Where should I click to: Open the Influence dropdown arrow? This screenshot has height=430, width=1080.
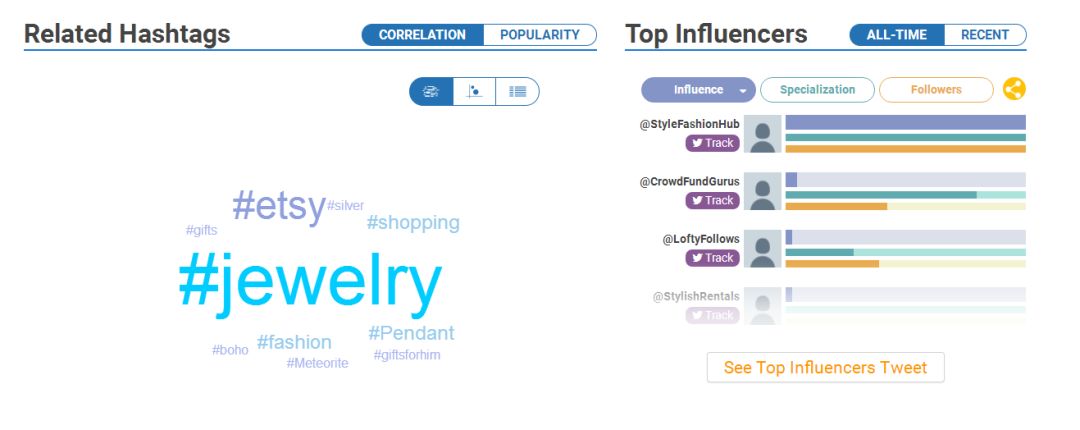pyautogui.click(x=743, y=90)
